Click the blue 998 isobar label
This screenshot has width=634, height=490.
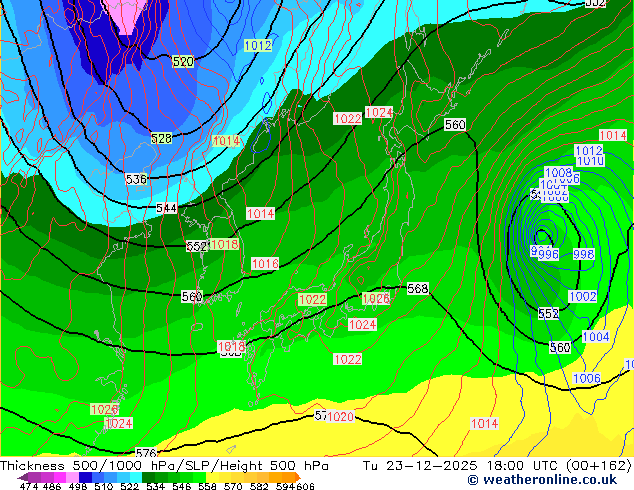coord(583,254)
